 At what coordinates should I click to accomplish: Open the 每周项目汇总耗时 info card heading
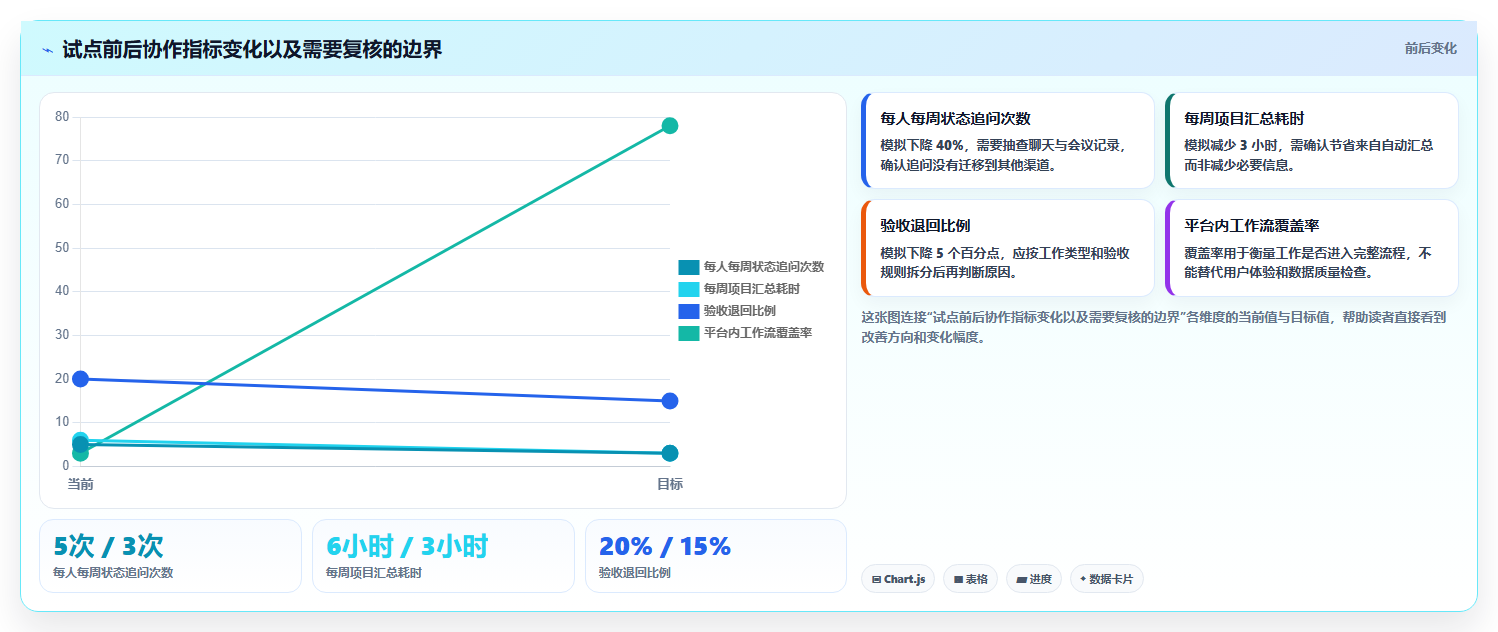pyautogui.click(x=1244, y=118)
